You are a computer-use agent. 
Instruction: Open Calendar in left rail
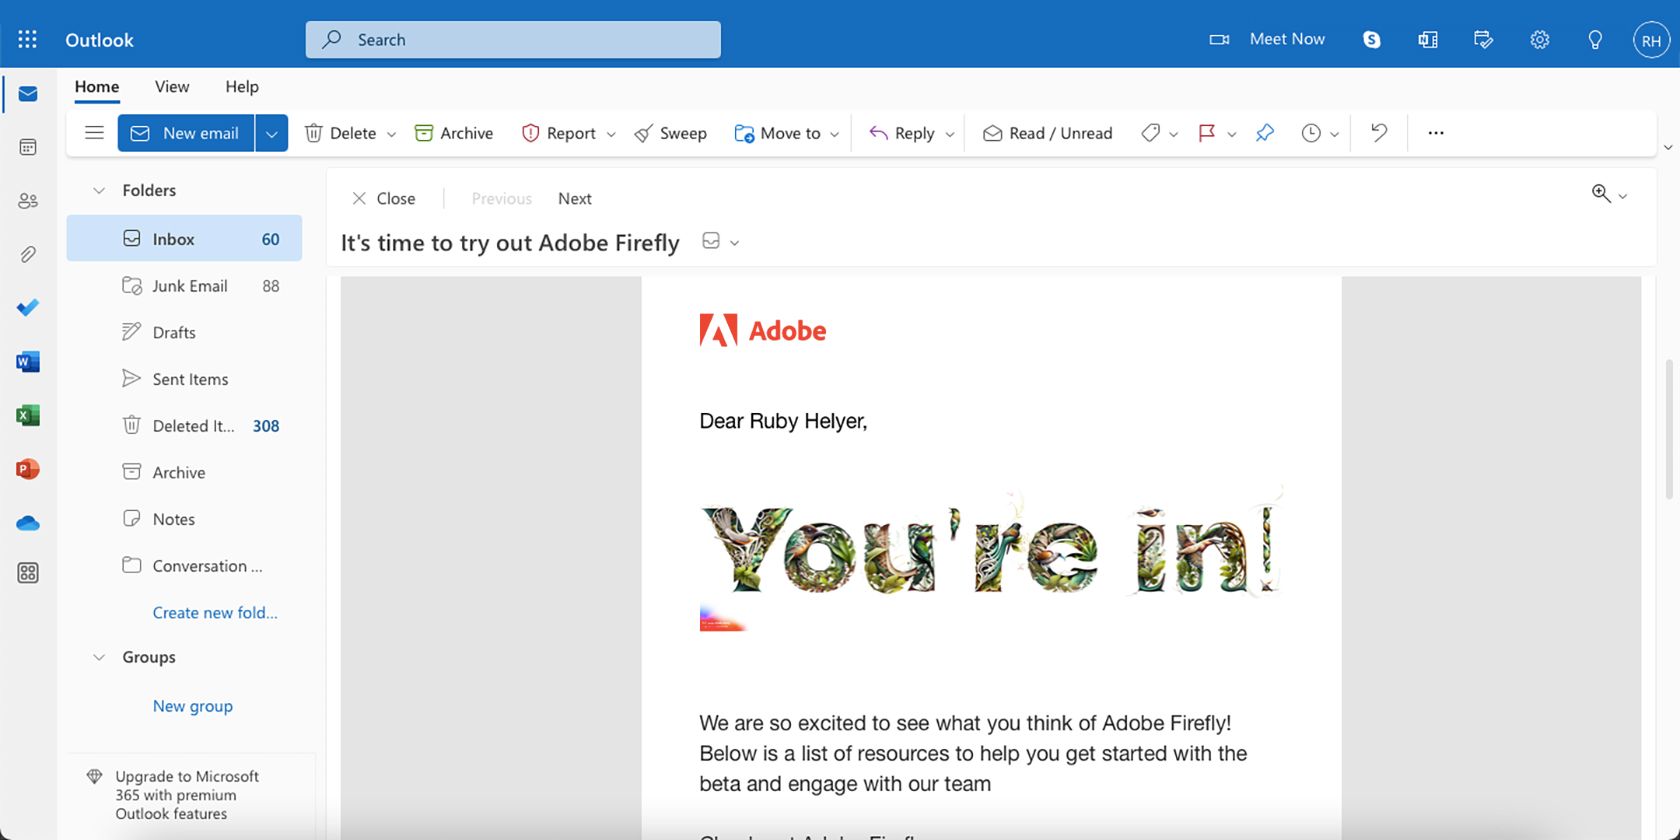pos(28,147)
